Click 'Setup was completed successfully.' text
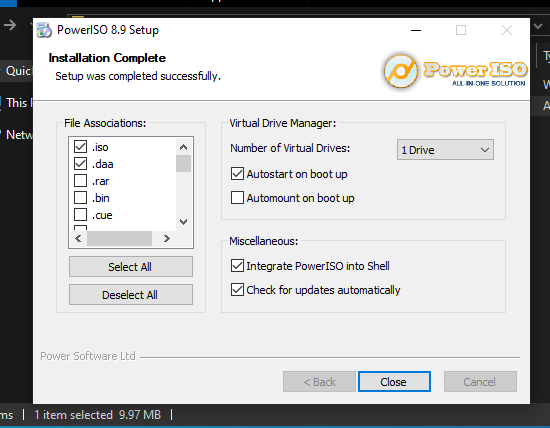 tap(138, 76)
